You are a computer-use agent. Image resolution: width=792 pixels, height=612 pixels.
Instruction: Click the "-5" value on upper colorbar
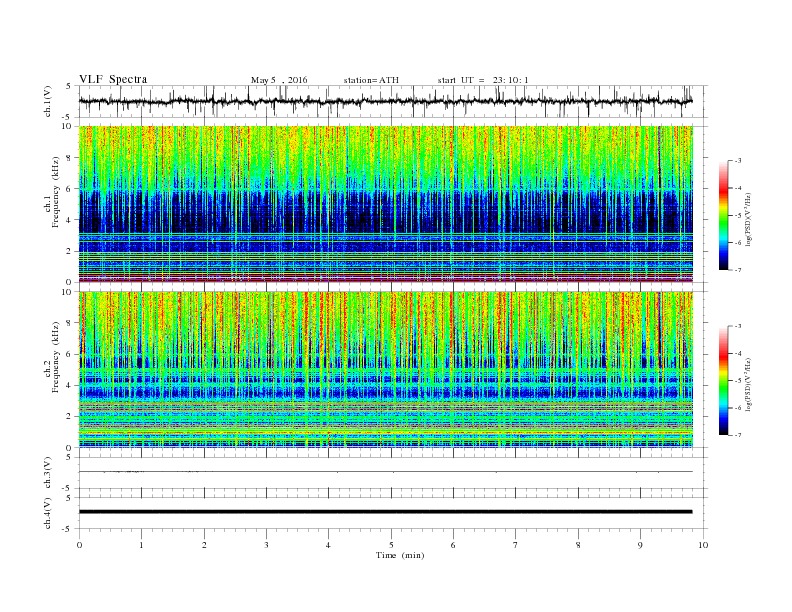(738, 216)
